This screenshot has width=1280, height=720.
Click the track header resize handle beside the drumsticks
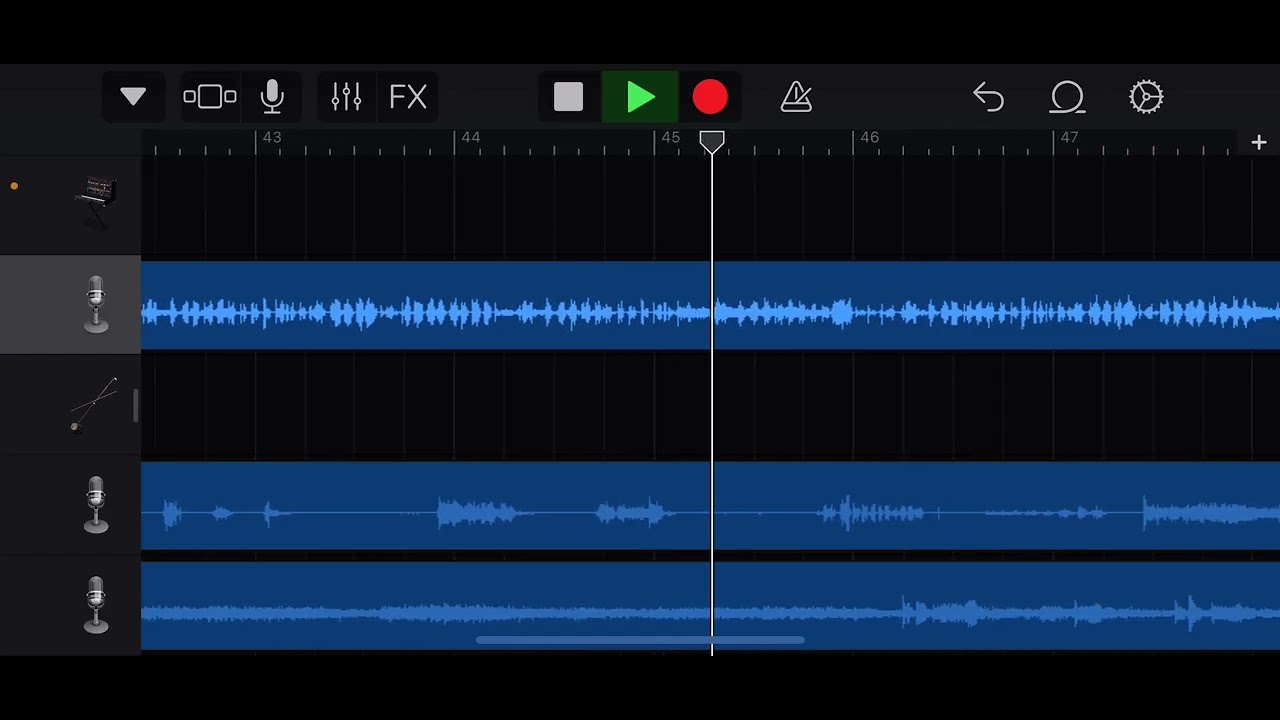pyautogui.click(x=136, y=405)
